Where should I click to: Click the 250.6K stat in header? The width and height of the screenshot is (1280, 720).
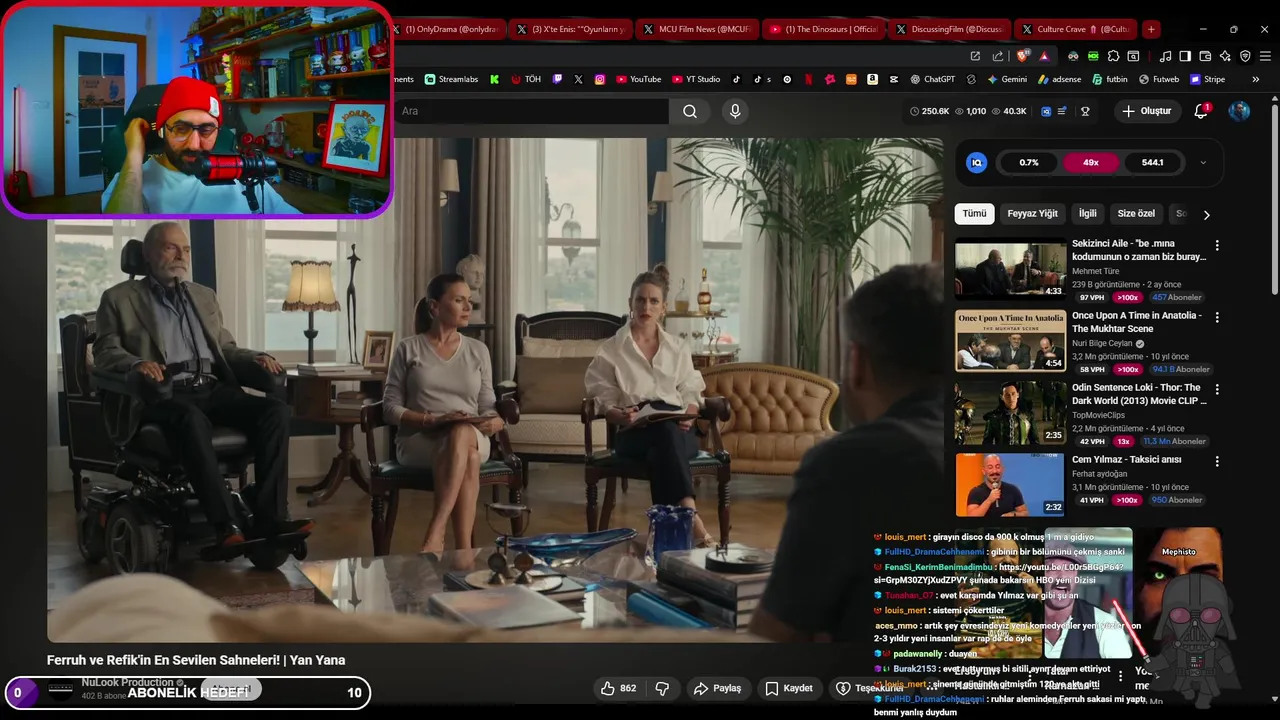pos(929,111)
